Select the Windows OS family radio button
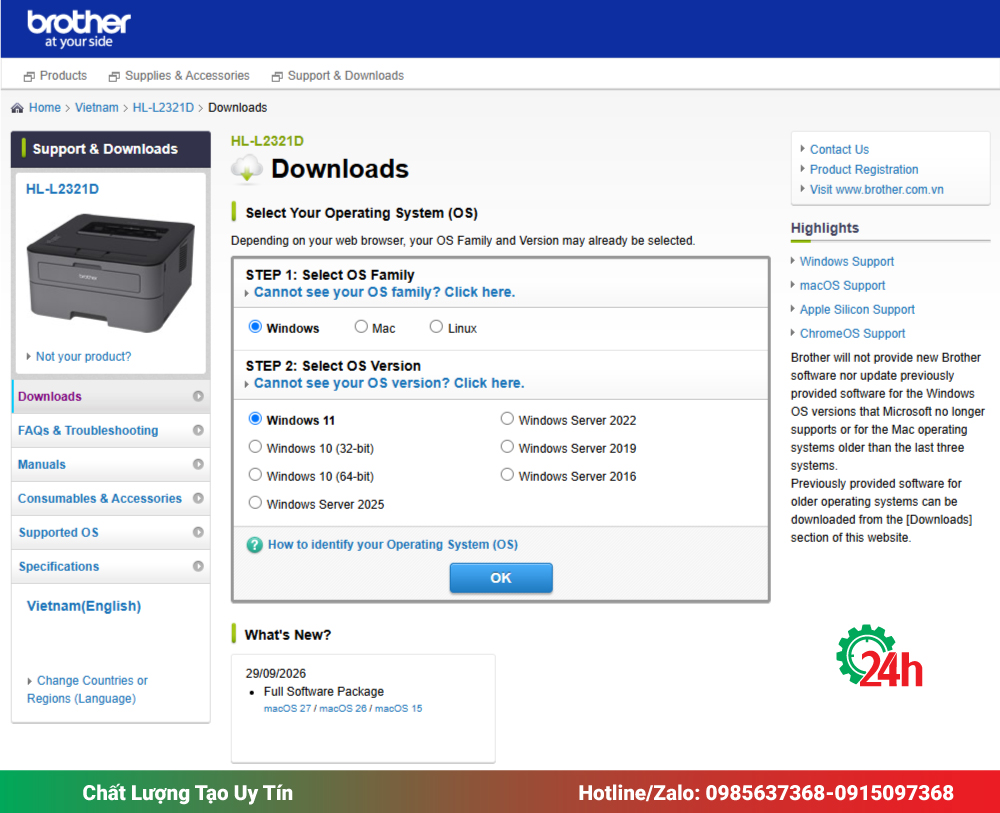Viewport: 1000px width, 813px height. tap(255, 327)
